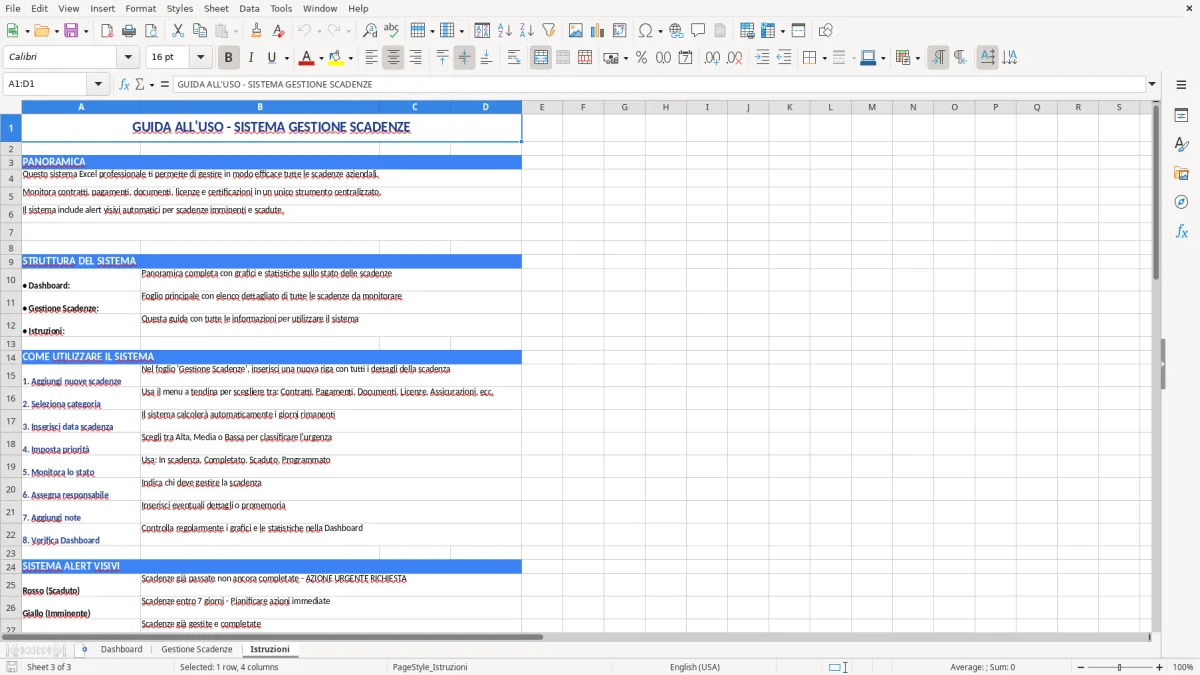Open the File menu
This screenshot has height=675, width=1200.
(12, 8)
